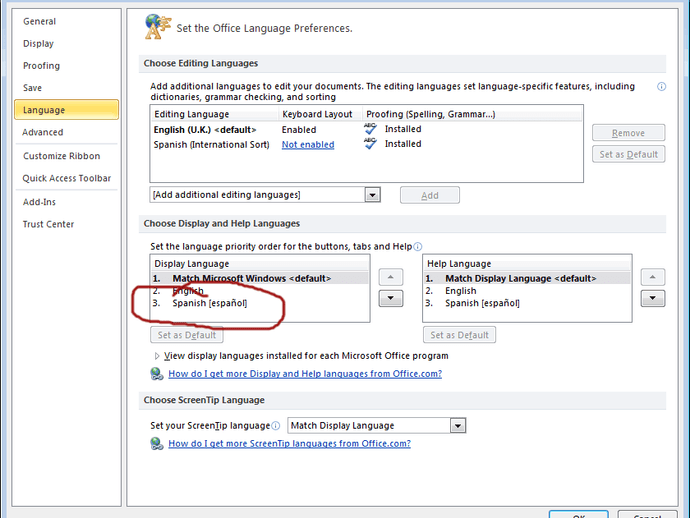Click the Office language globe icon

[158, 26]
